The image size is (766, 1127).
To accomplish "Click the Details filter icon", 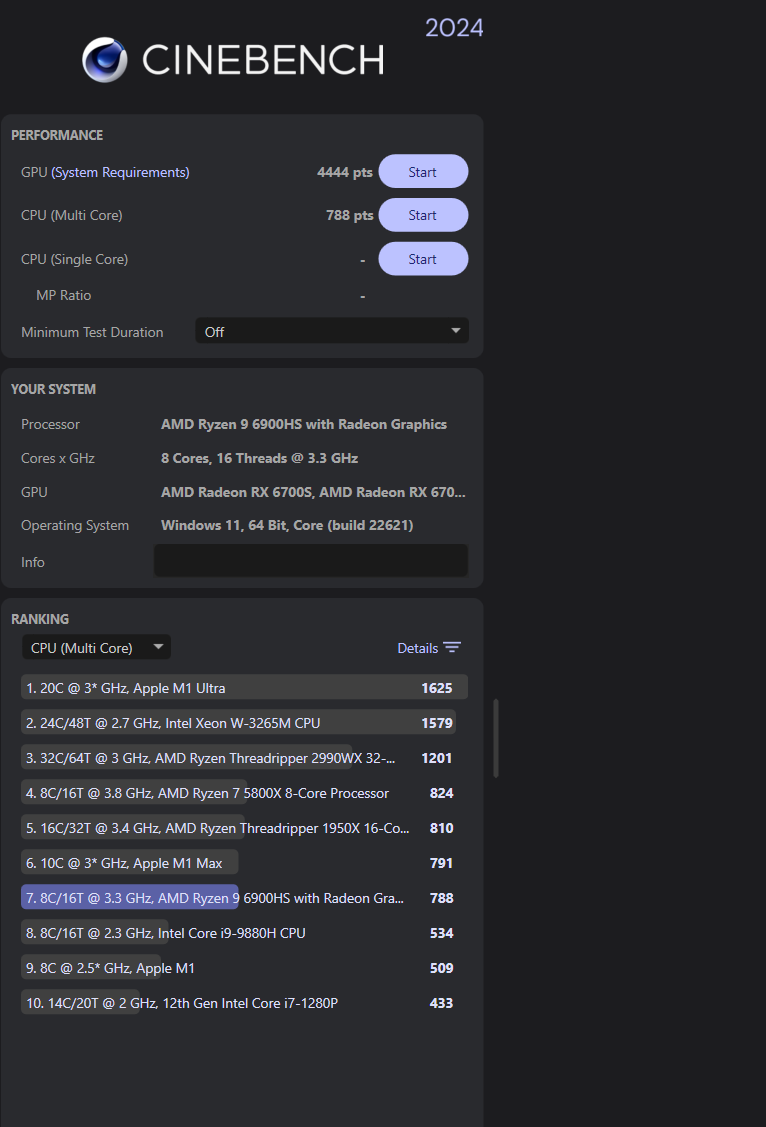I will point(452,648).
